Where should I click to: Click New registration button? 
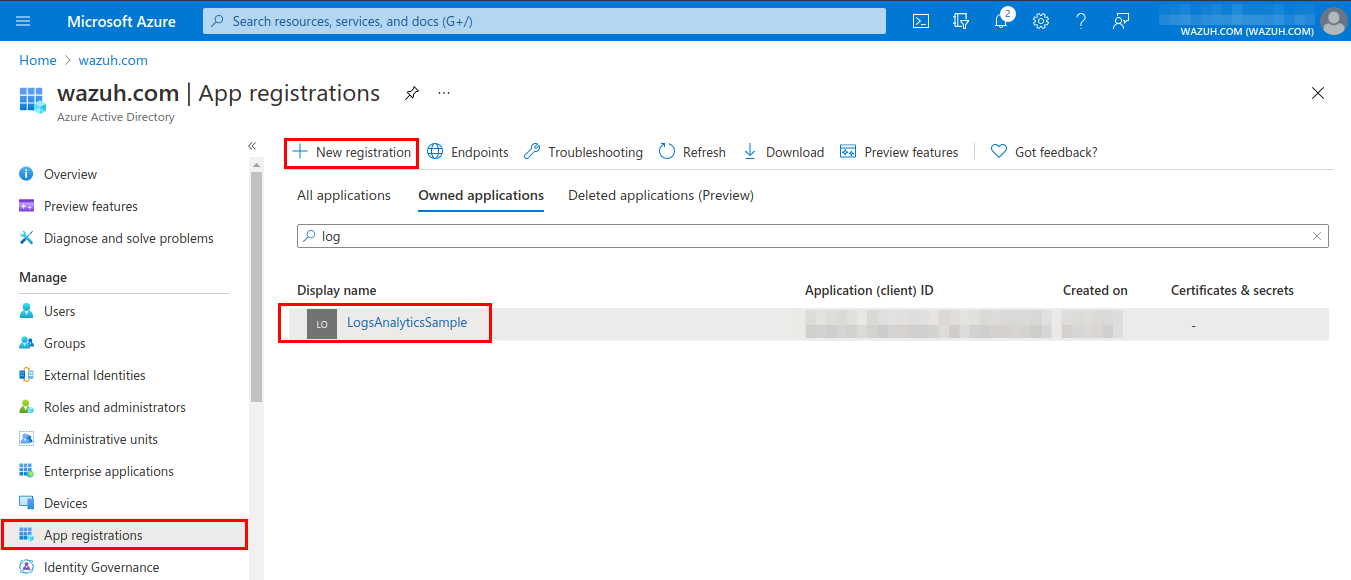point(351,152)
